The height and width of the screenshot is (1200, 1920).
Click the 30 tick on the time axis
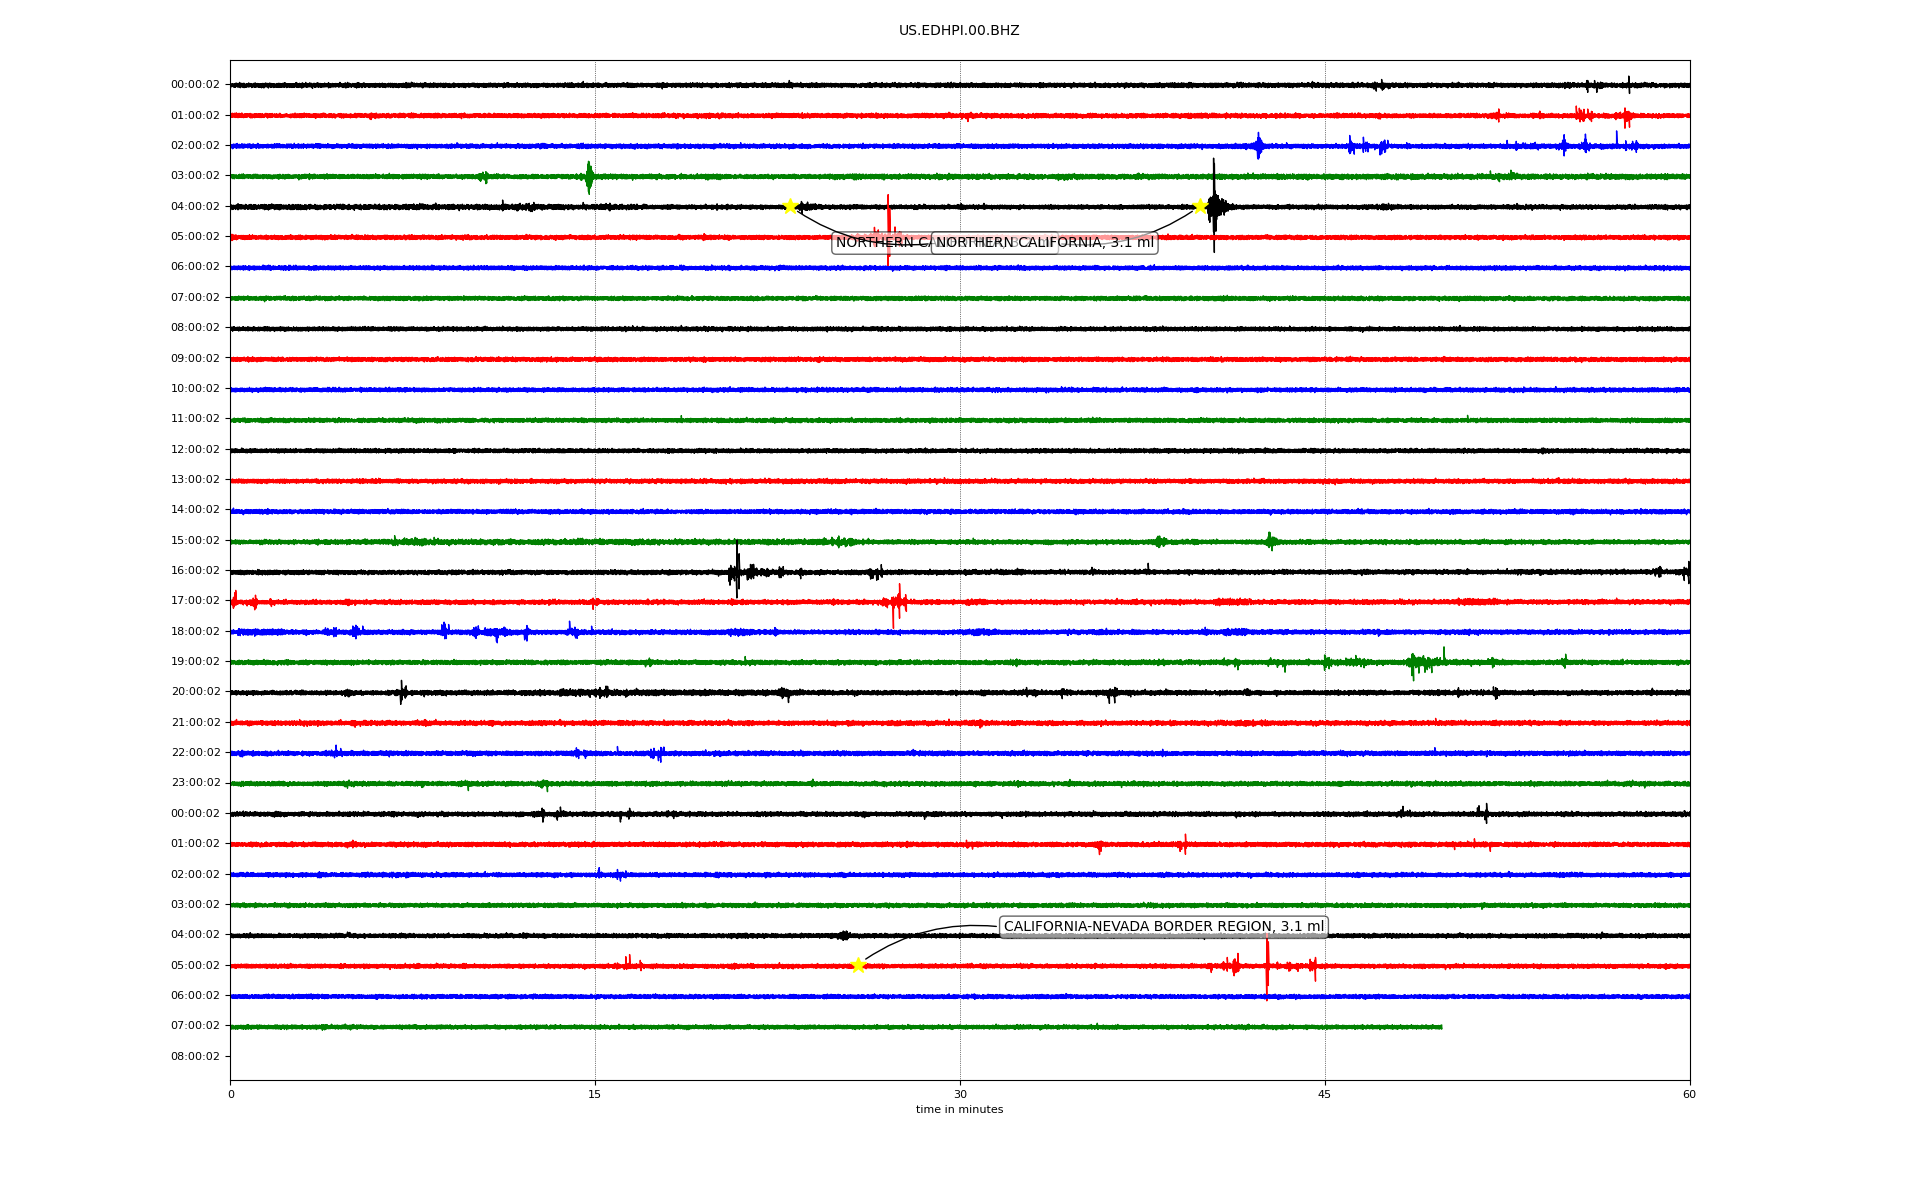pos(960,1094)
